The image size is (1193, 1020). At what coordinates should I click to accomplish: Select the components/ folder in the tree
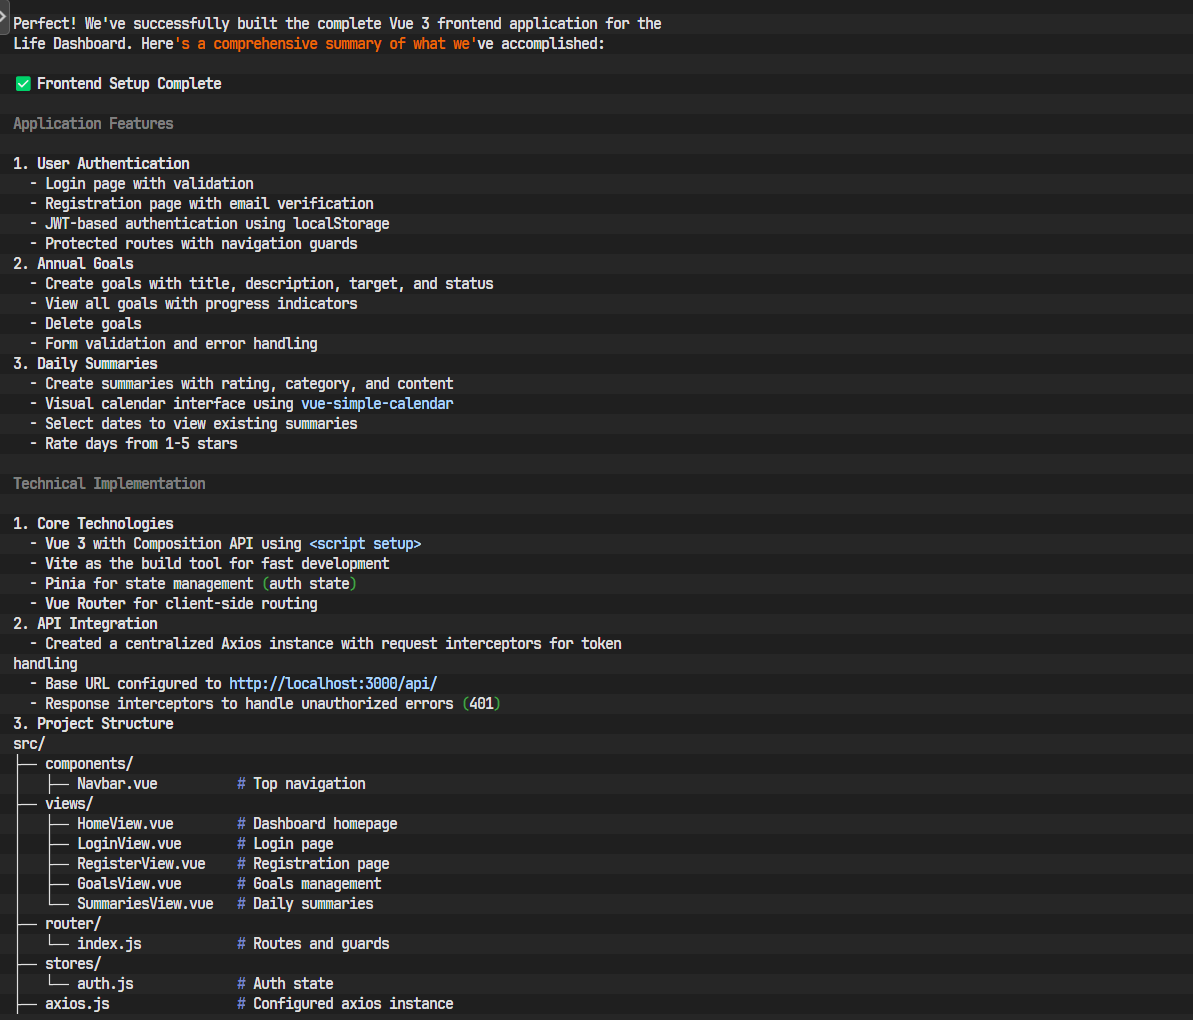89,764
